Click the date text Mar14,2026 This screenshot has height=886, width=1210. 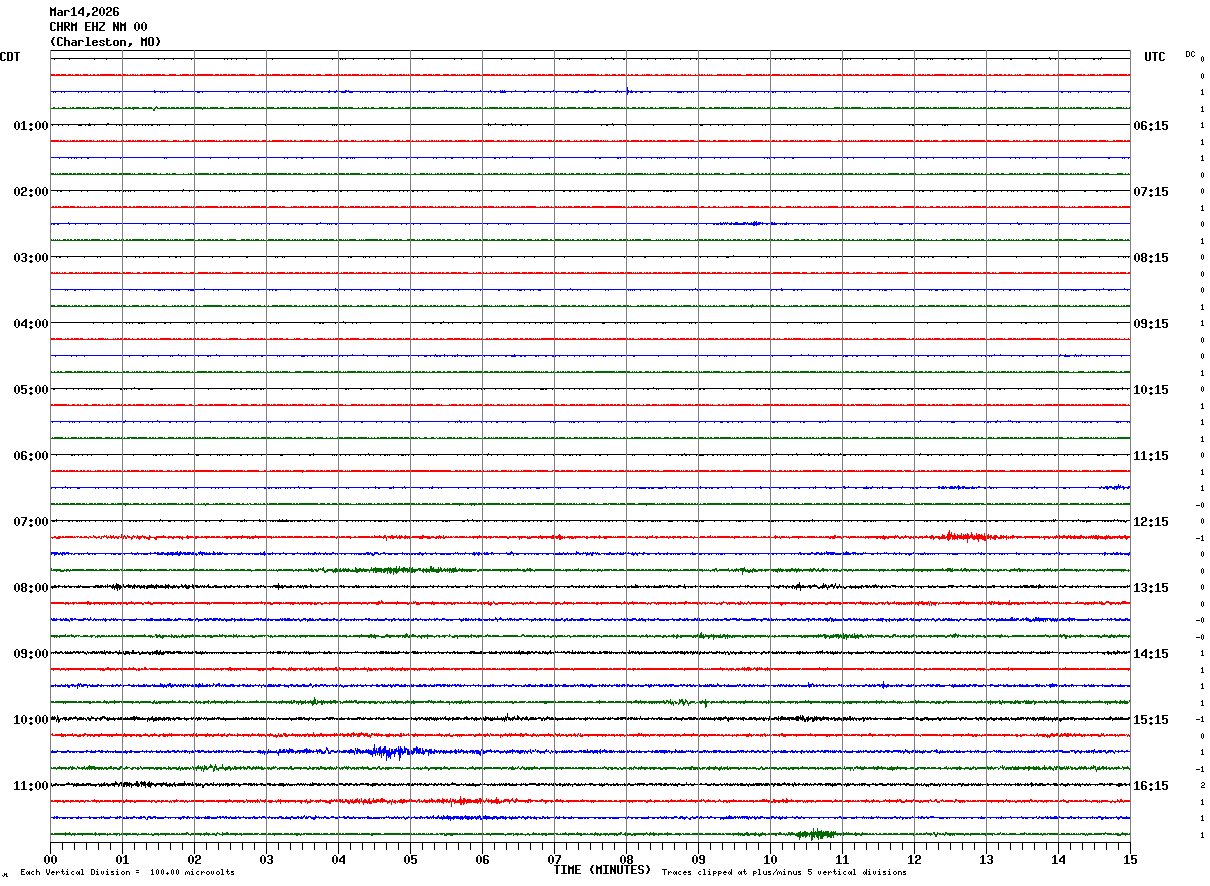click(84, 12)
